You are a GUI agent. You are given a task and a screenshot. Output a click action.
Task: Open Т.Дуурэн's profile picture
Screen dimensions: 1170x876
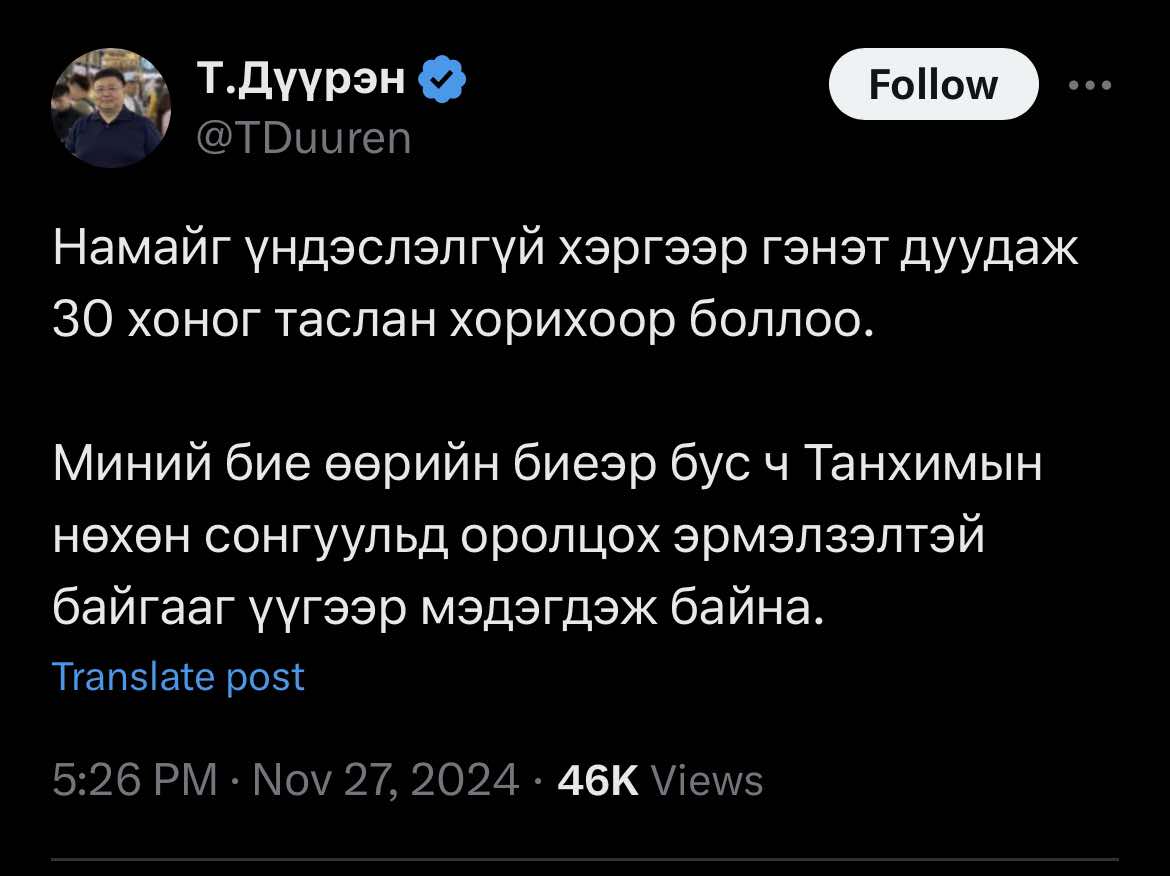(x=111, y=108)
